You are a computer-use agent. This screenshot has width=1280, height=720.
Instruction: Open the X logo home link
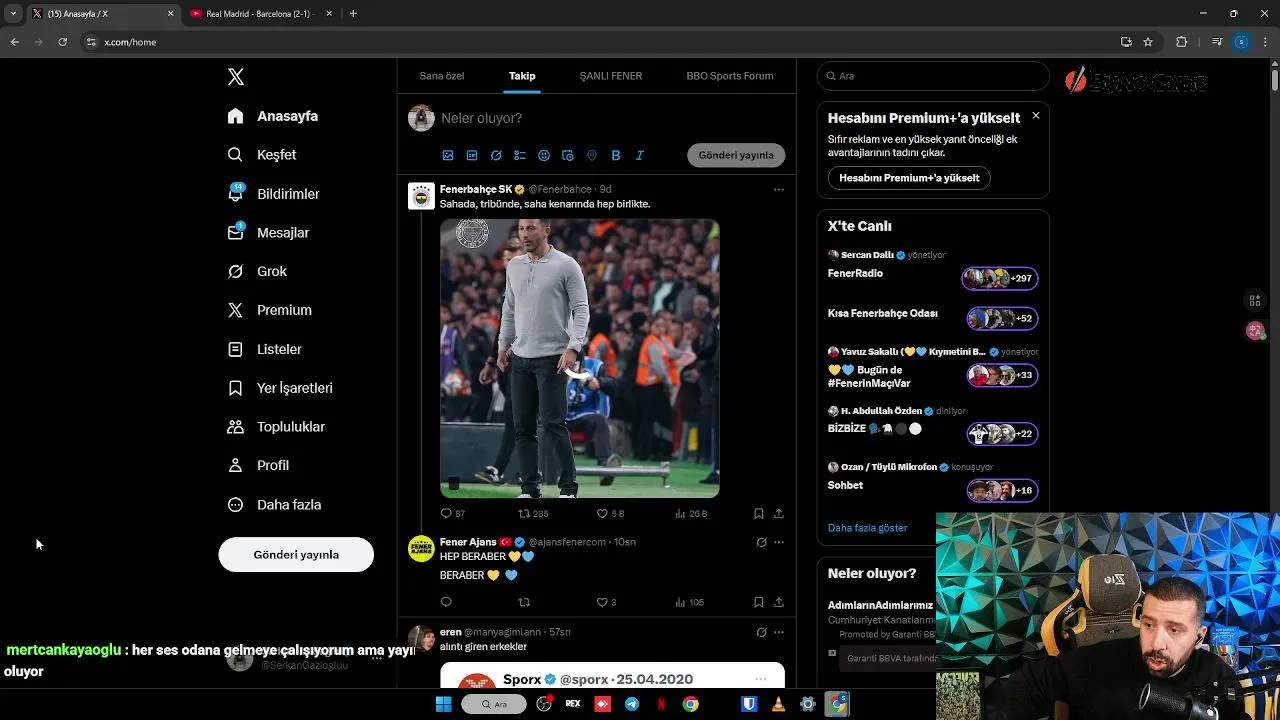[x=236, y=77]
